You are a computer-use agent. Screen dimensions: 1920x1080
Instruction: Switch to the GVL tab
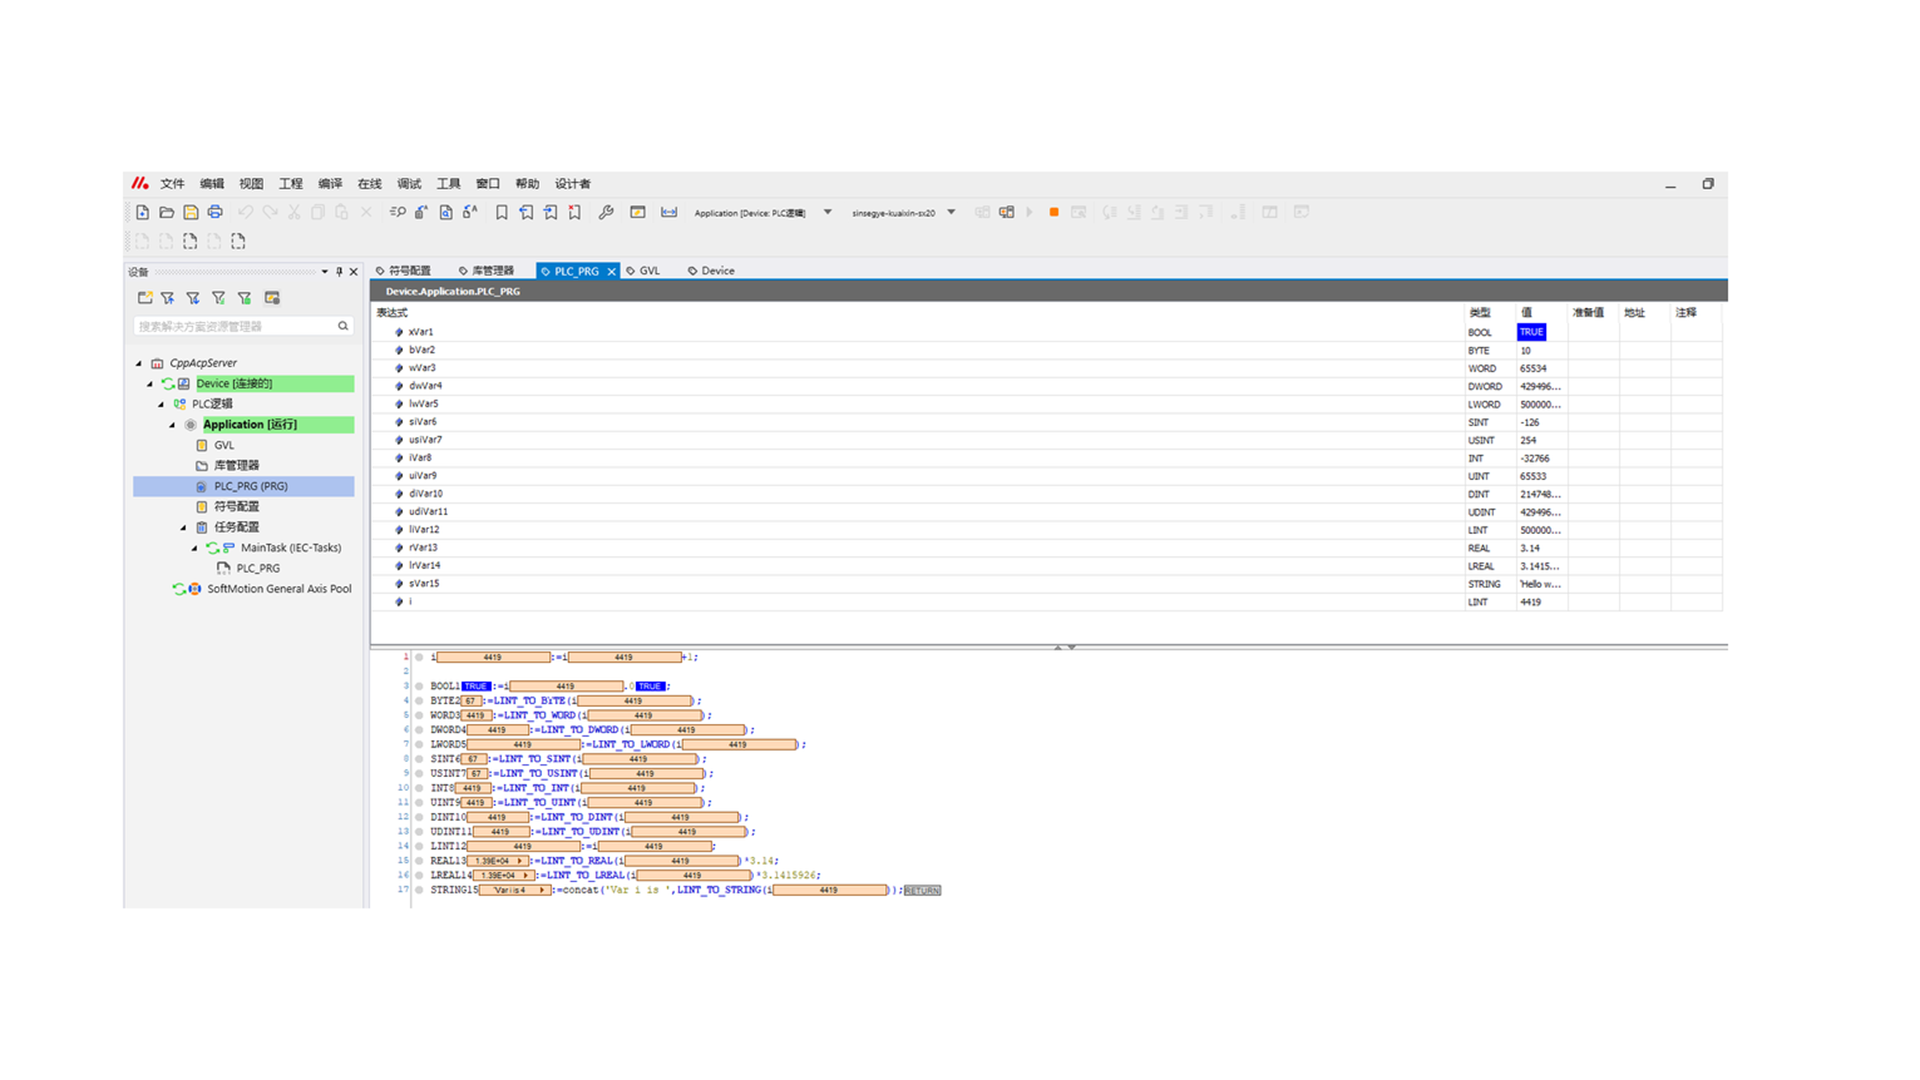[648, 271]
